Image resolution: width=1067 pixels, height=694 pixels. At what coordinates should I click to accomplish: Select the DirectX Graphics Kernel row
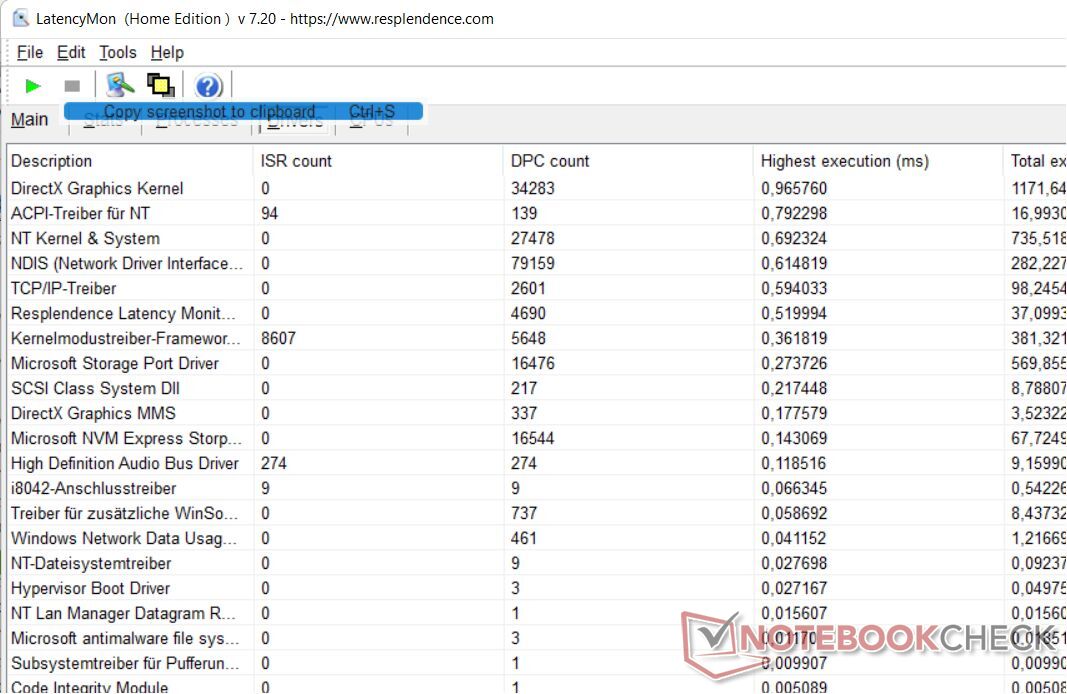536,188
